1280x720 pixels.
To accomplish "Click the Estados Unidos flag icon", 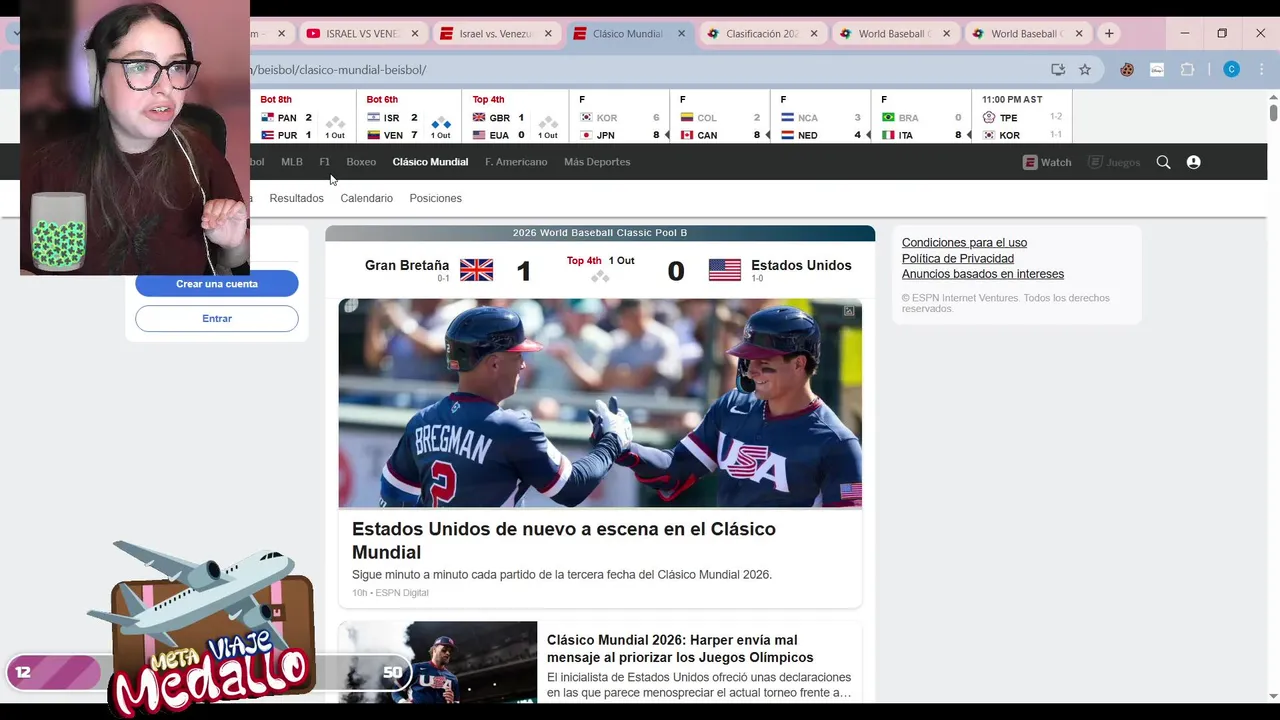I will [x=725, y=270].
